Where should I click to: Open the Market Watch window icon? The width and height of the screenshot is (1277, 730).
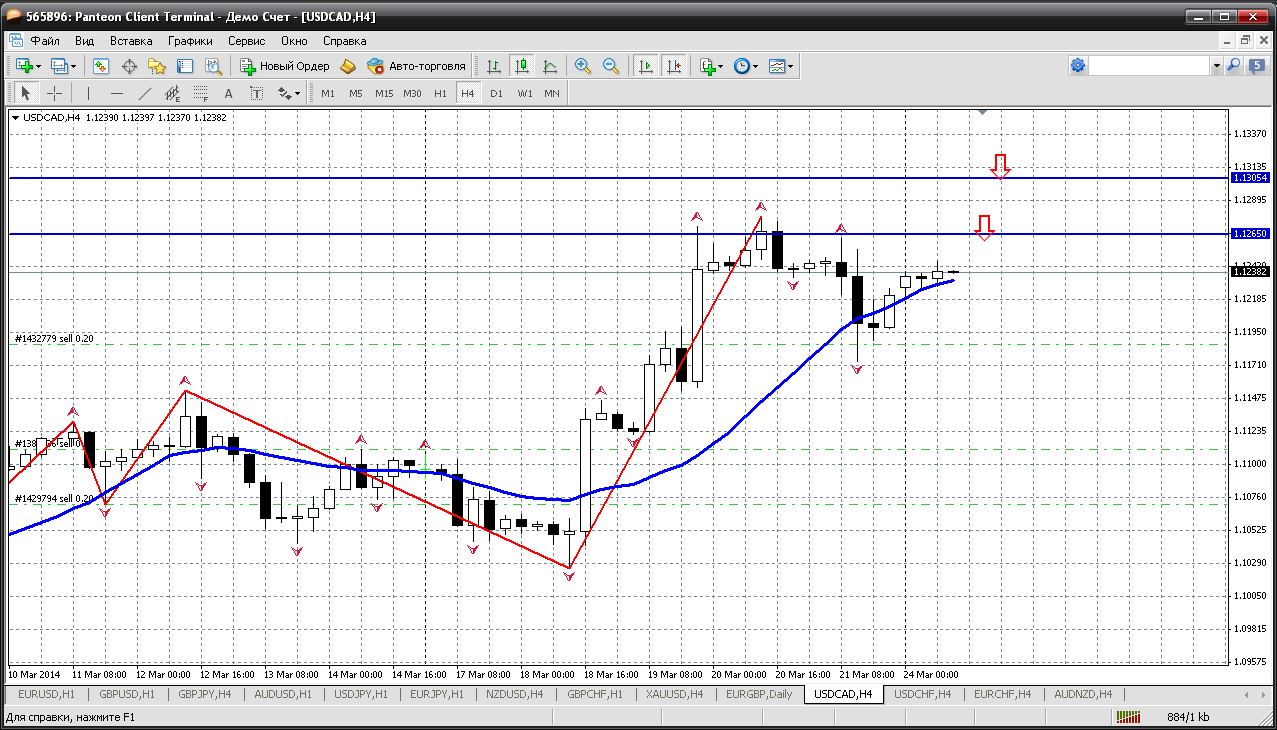[x=101, y=66]
